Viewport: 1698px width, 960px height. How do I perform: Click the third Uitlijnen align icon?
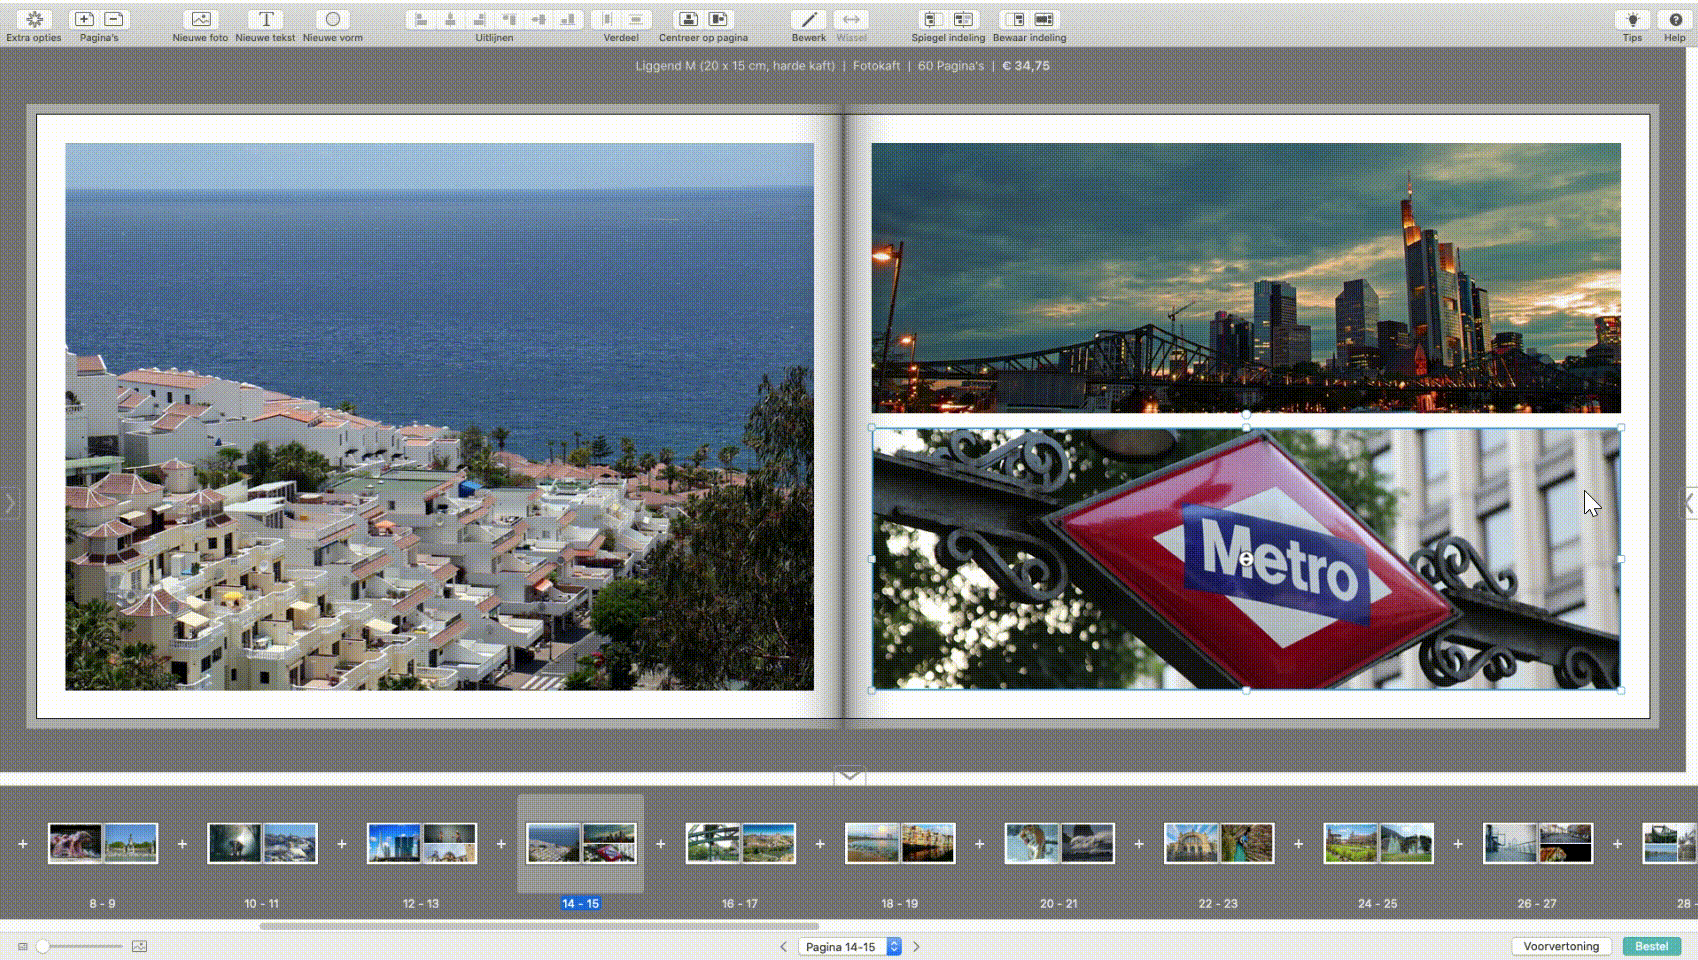480,19
